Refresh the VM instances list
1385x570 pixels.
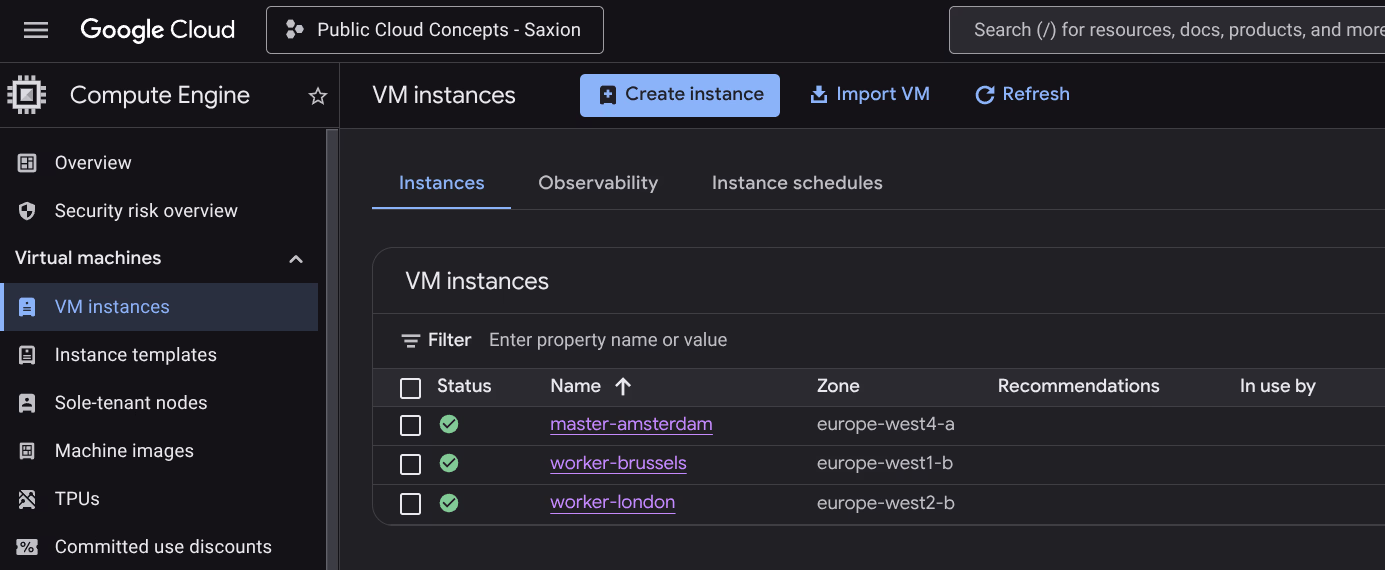(x=1022, y=94)
